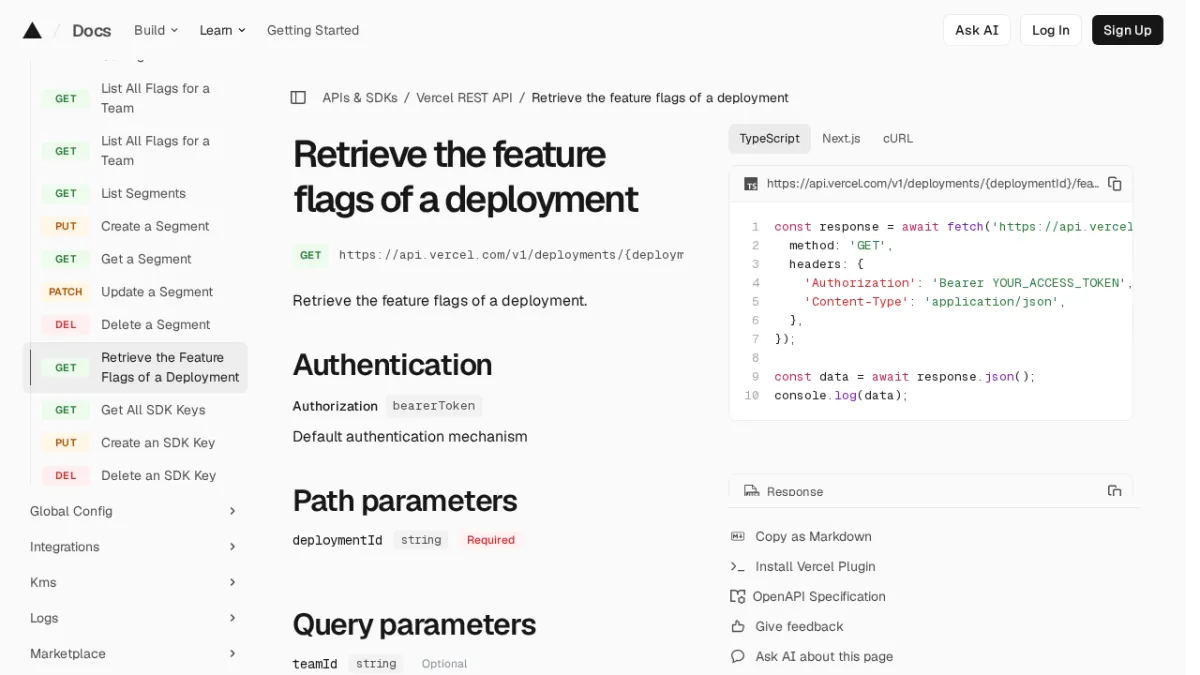
Task: Open the Build dropdown menu
Action: tap(156, 30)
